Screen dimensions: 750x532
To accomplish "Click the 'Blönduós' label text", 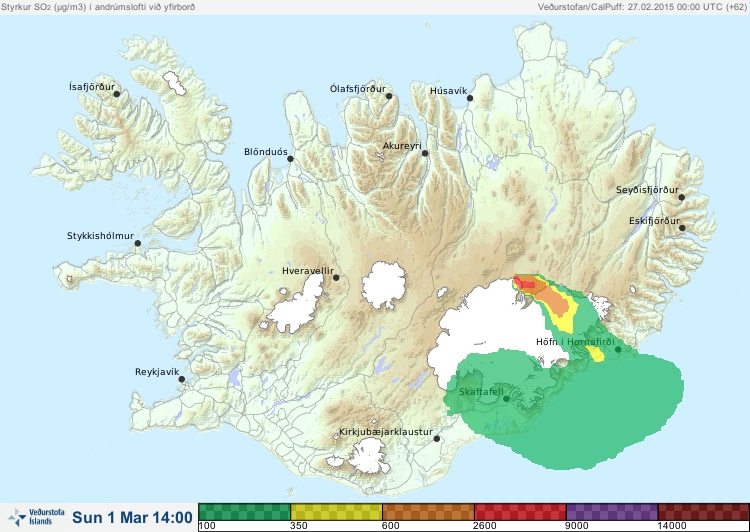I will (x=266, y=152).
